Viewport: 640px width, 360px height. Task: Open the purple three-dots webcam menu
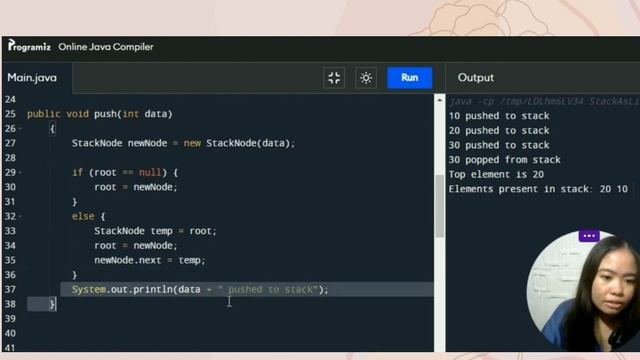tap(589, 236)
